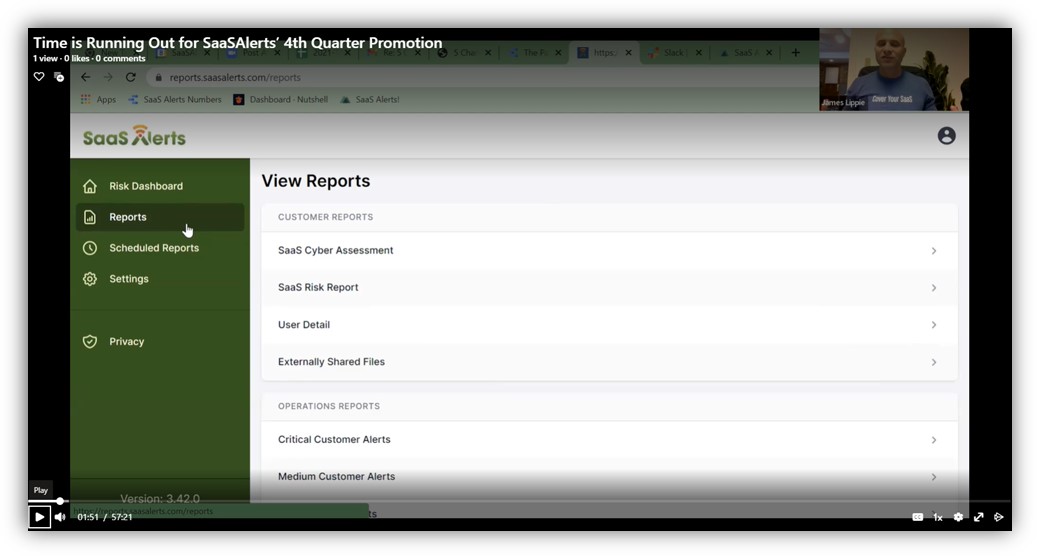Expand the Medium Customer Alerts chevron

[x=934, y=477]
